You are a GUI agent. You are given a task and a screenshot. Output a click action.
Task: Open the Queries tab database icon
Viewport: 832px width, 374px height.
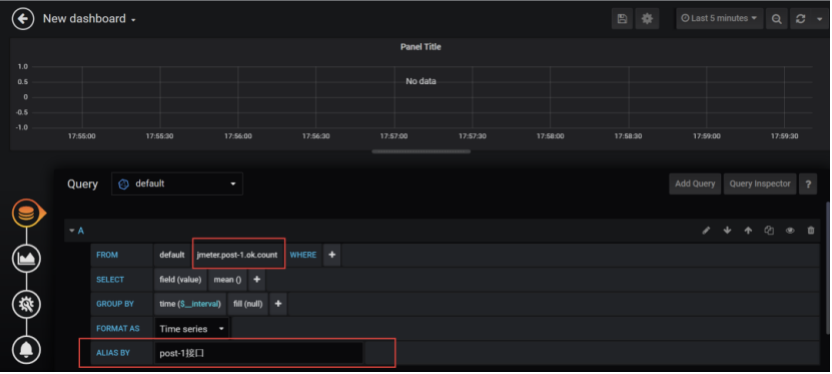point(26,214)
